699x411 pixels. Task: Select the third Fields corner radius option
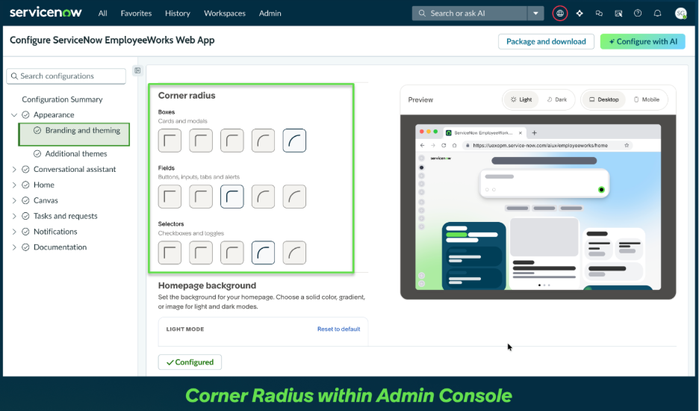click(232, 197)
